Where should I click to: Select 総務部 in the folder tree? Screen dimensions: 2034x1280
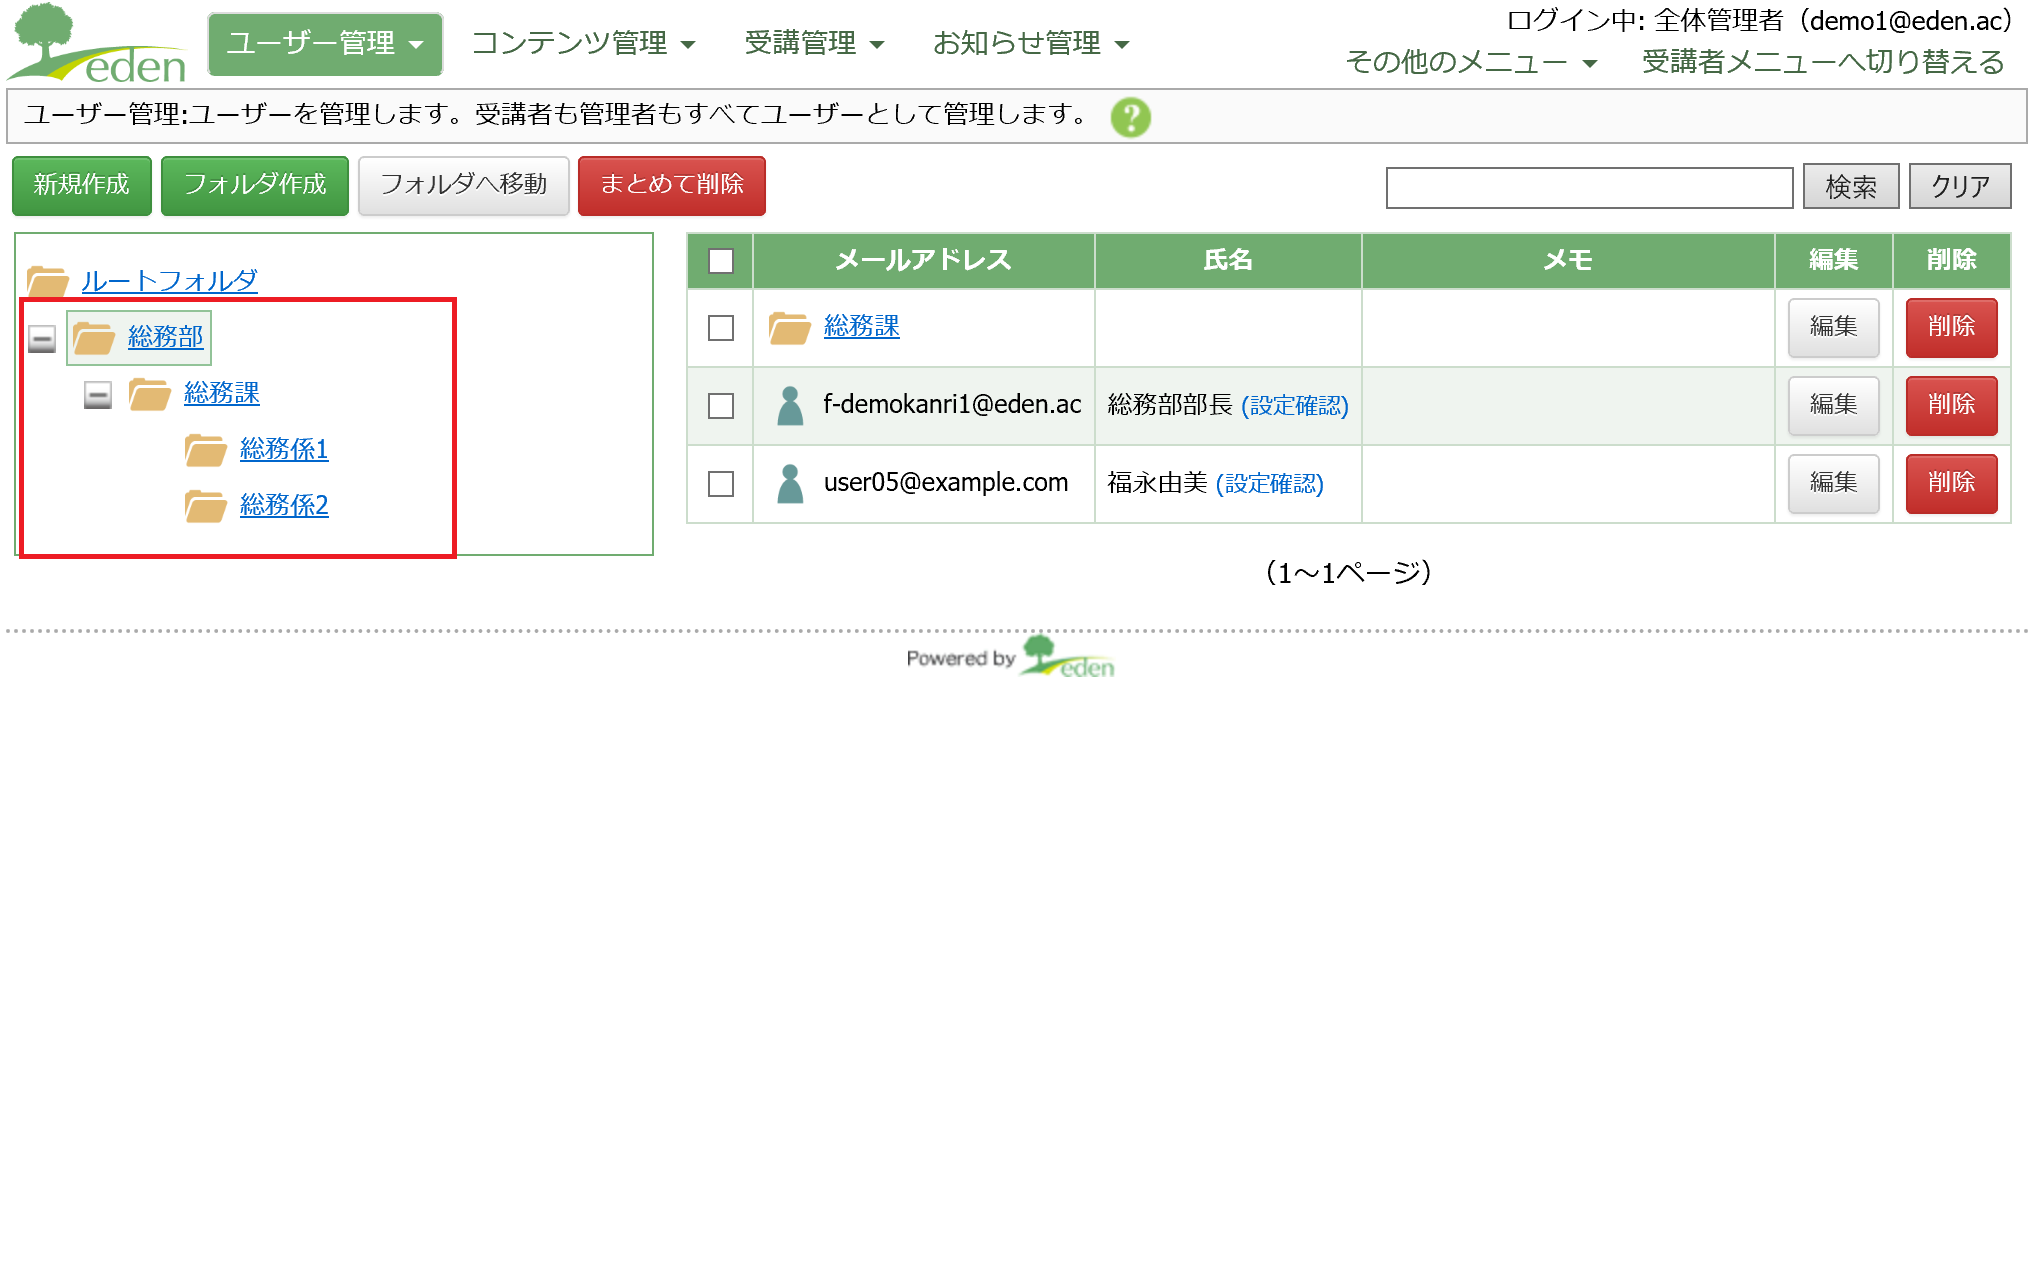click(x=165, y=337)
